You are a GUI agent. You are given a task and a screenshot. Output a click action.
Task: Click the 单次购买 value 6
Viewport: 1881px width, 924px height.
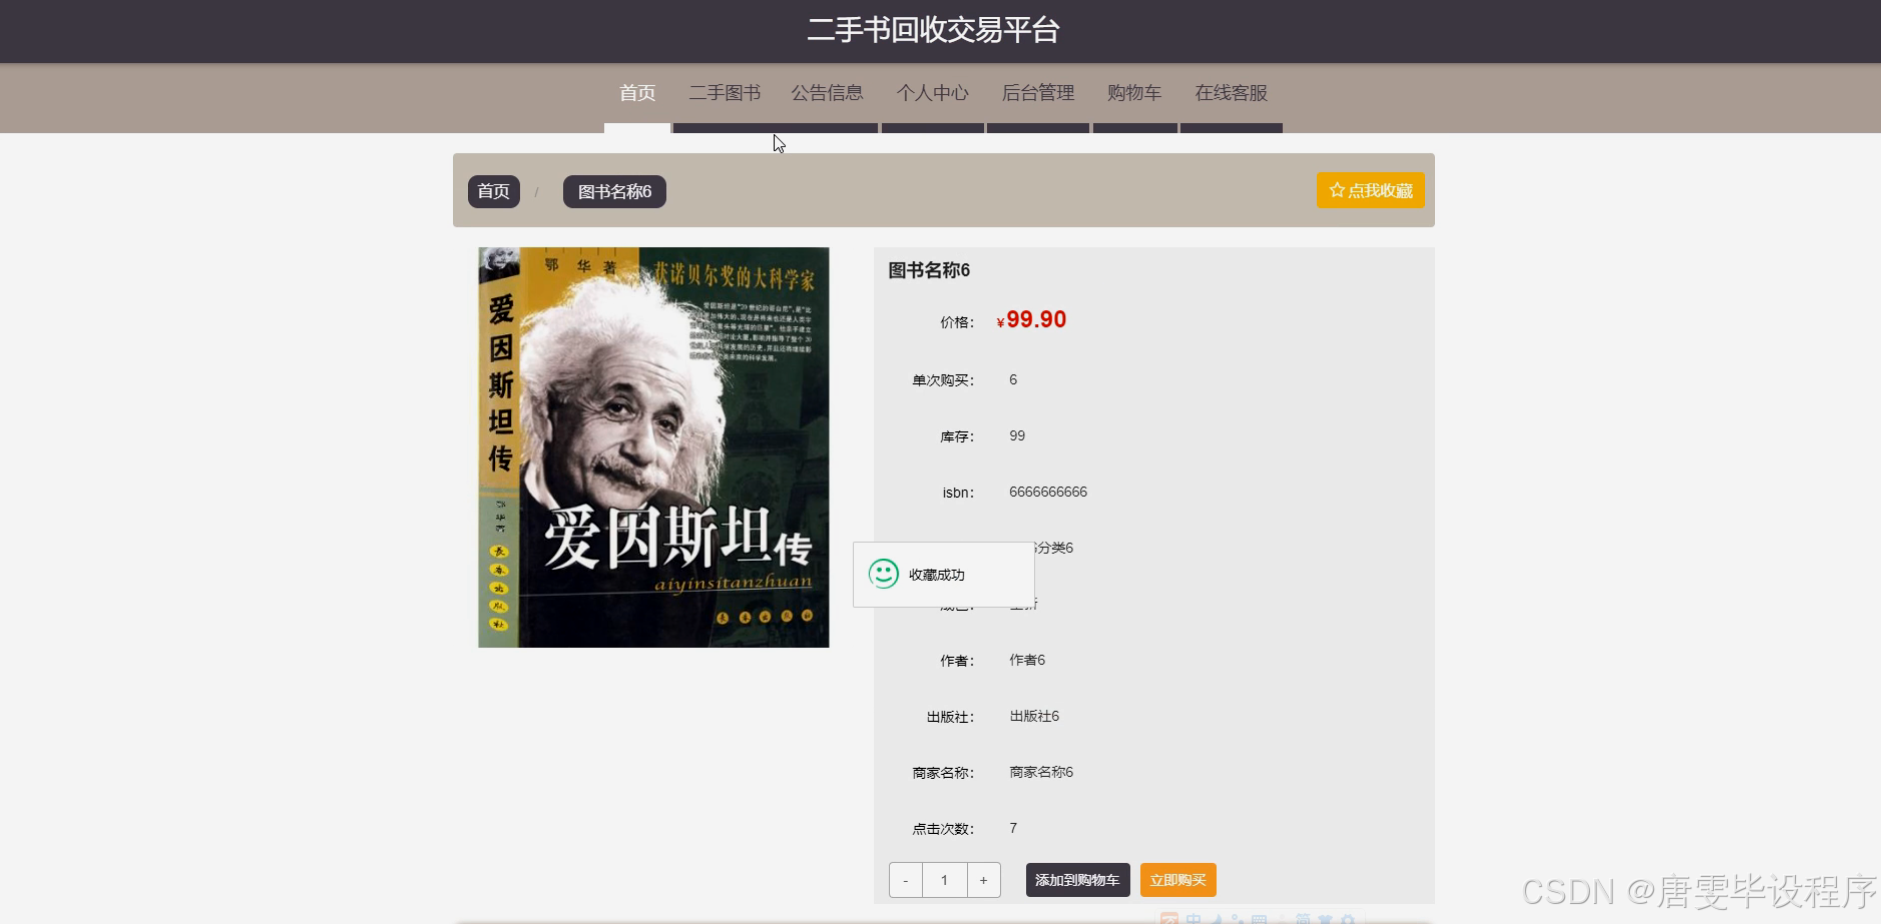[1013, 380]
